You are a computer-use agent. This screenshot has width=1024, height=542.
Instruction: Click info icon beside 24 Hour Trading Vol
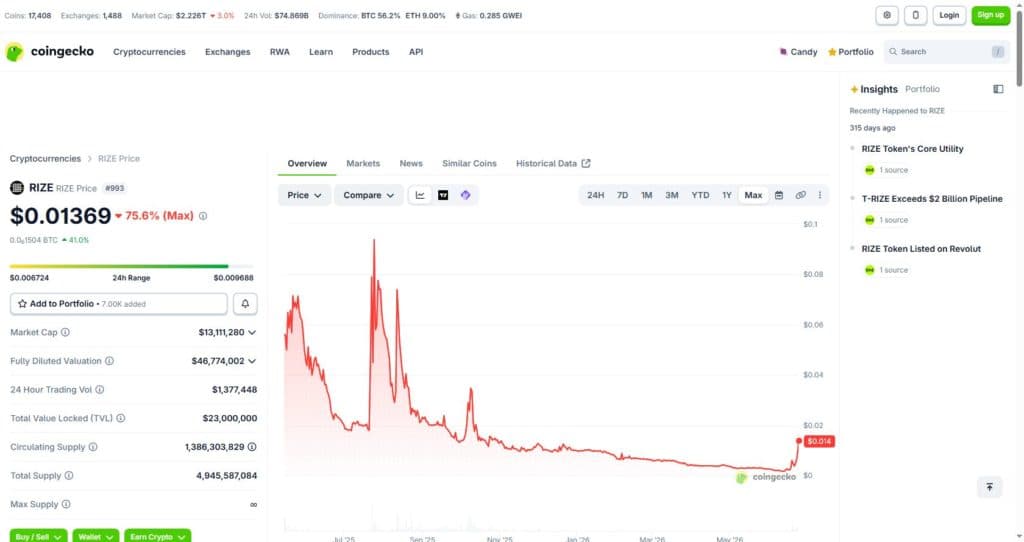pyautogui.click(x=99, y=390)
